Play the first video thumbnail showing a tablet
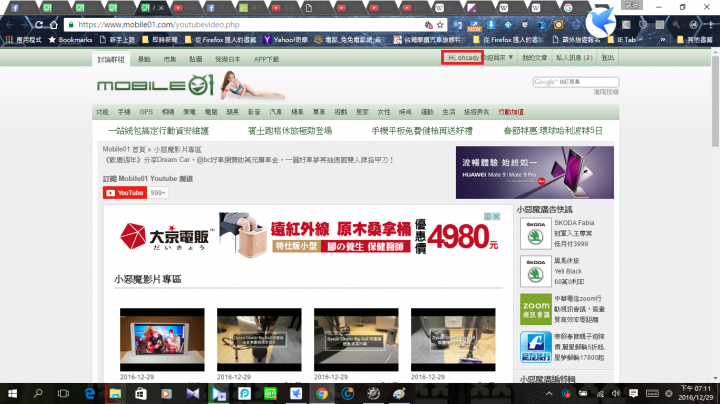Viewport: 720px width, 404px height. pos(162,339)
